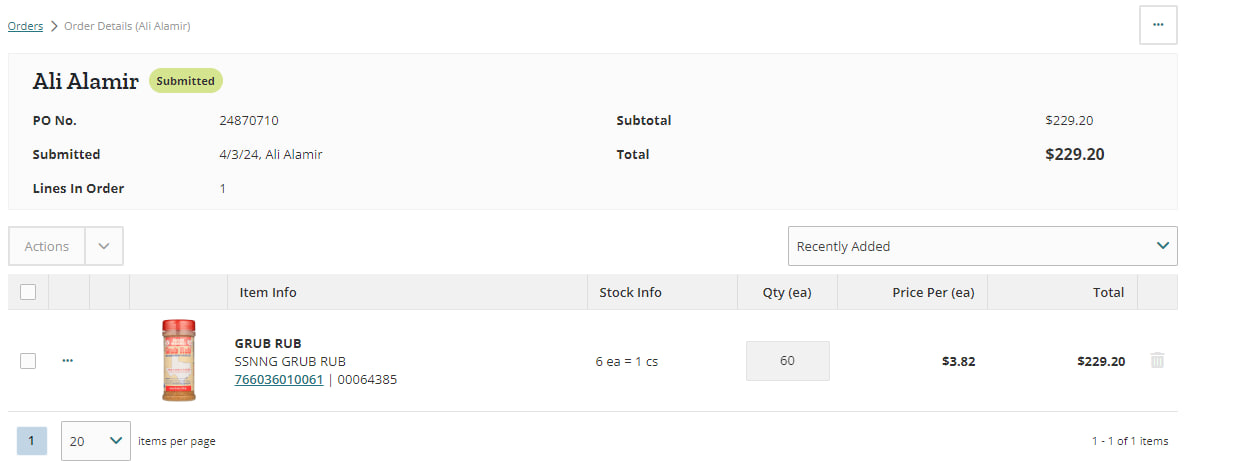Click the breadcrumb chevron after Orders
Screen dimensions: 1233x463
(x=54, y=26)
